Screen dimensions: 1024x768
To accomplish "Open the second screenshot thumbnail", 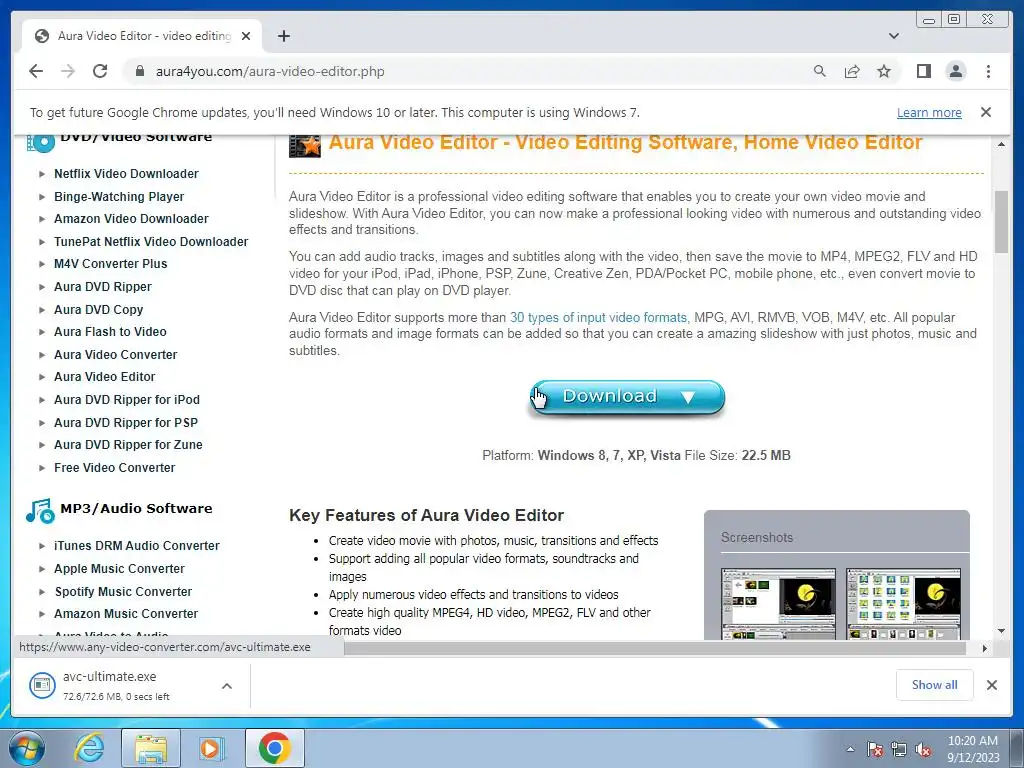I will (903, 604).
